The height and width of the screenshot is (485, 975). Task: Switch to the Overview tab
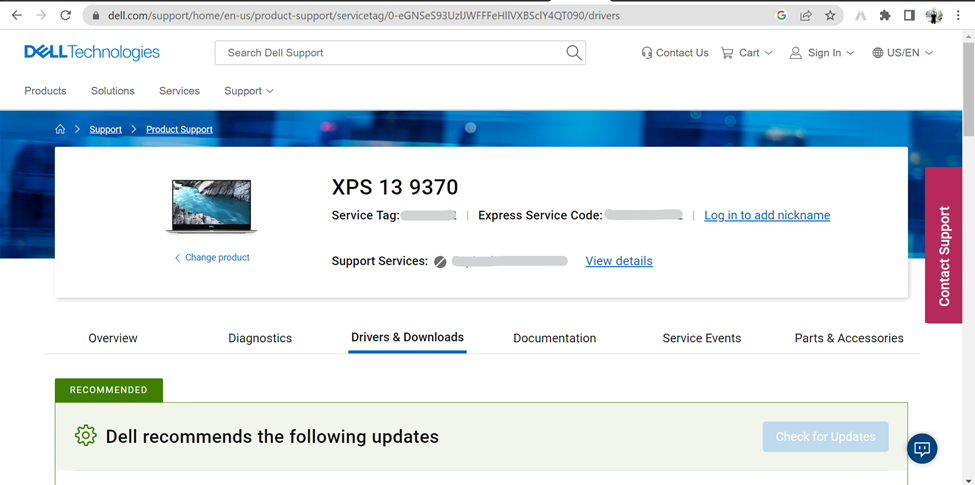[113, 338]
